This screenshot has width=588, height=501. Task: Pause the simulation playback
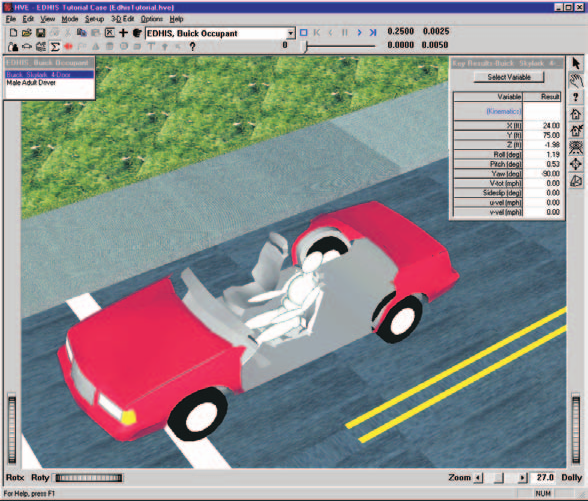pos(345,33)
